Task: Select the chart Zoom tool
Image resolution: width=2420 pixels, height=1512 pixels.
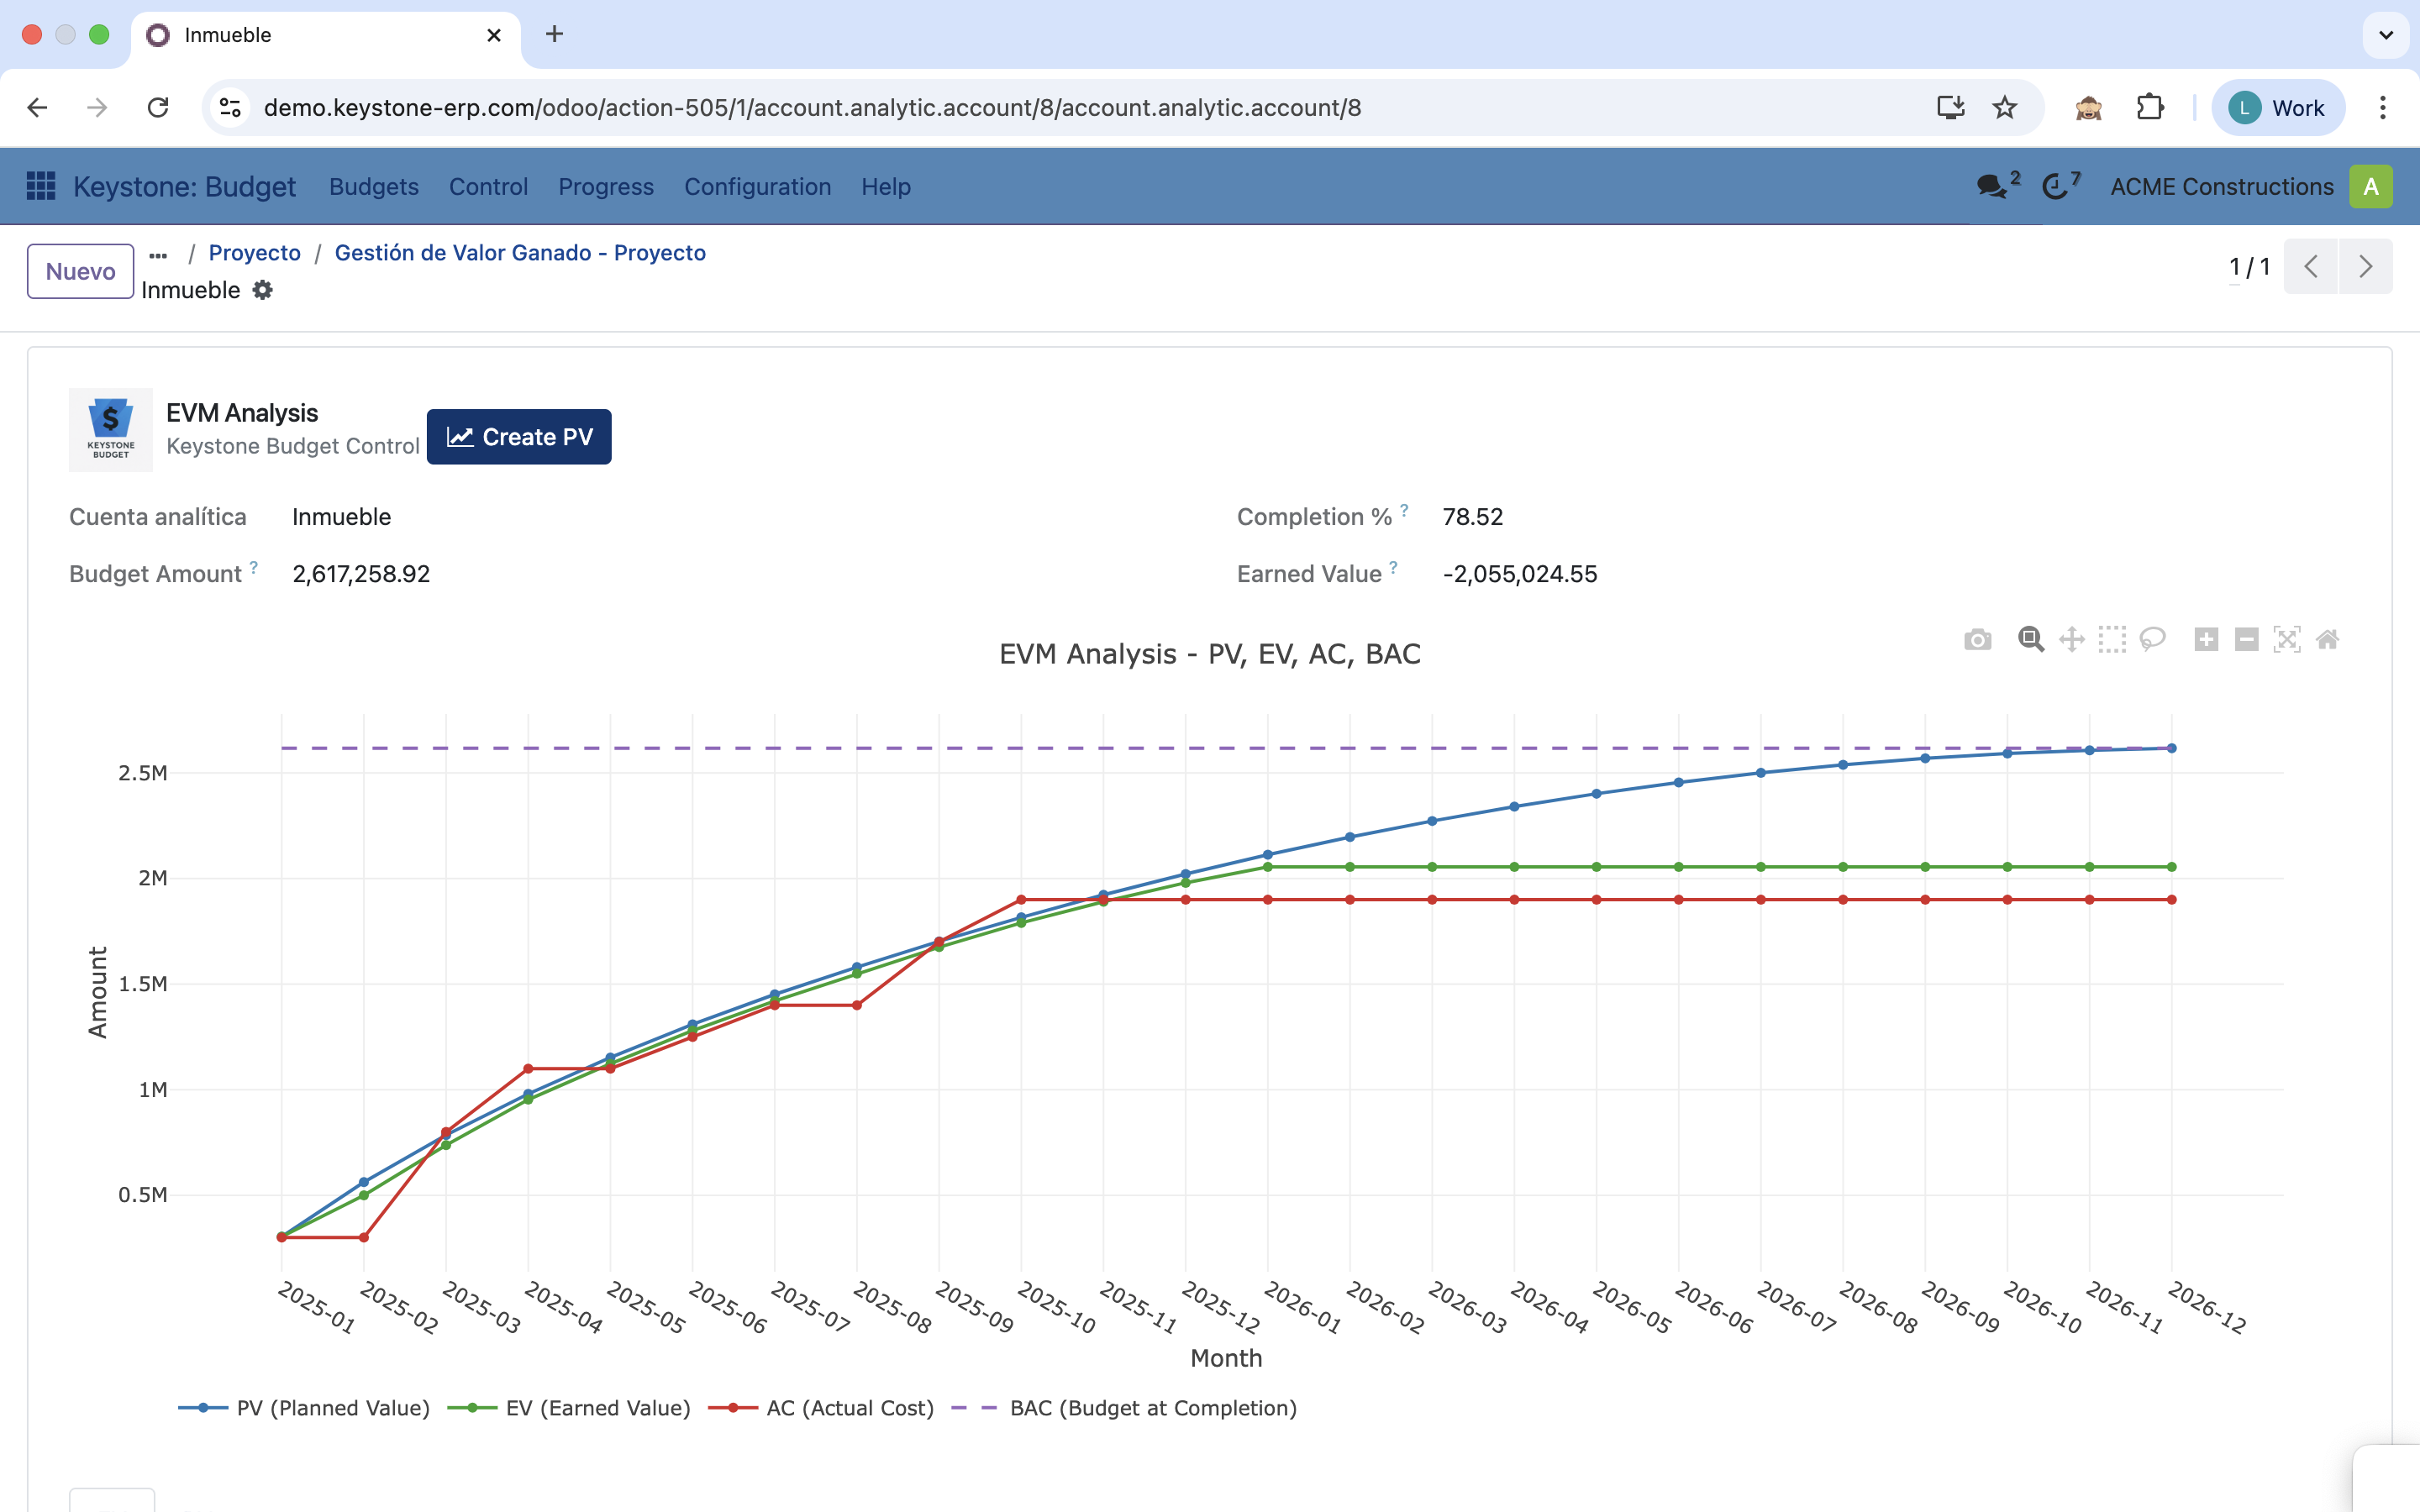Action: (2030, 640)
